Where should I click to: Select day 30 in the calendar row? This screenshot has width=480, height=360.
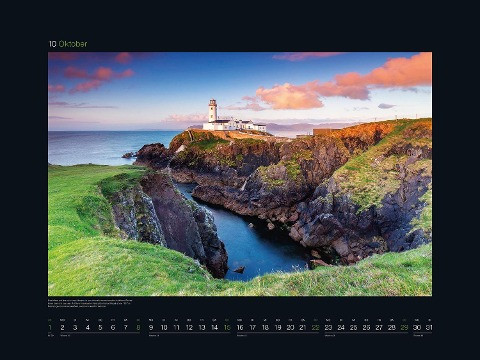point(417,327)
